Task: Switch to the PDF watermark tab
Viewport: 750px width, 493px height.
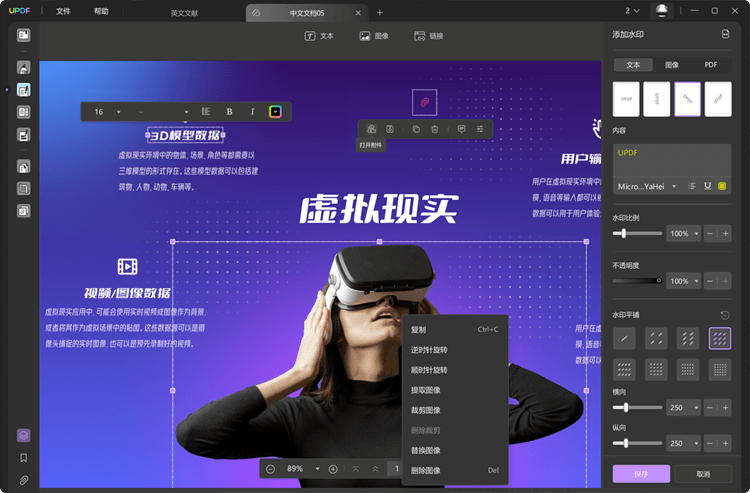Action: 711,65
